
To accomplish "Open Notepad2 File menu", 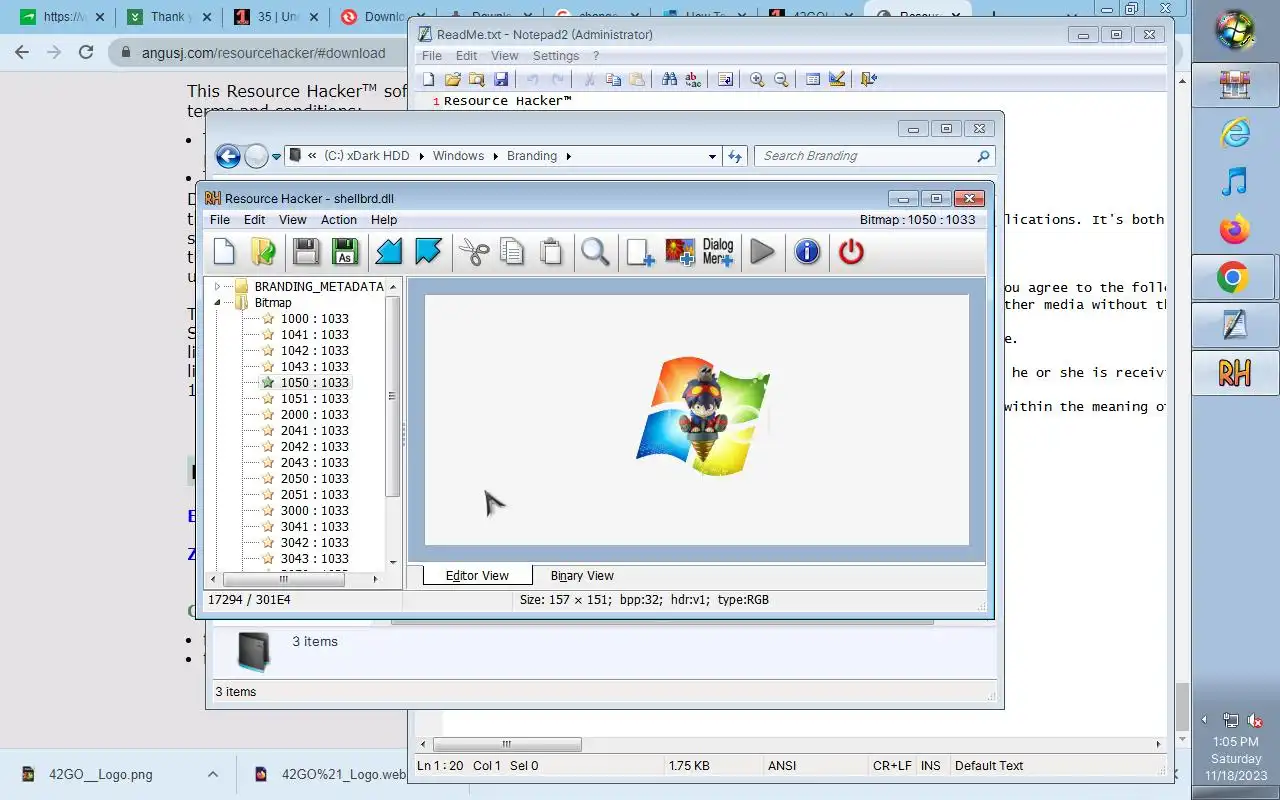I will tap(431, 56).
